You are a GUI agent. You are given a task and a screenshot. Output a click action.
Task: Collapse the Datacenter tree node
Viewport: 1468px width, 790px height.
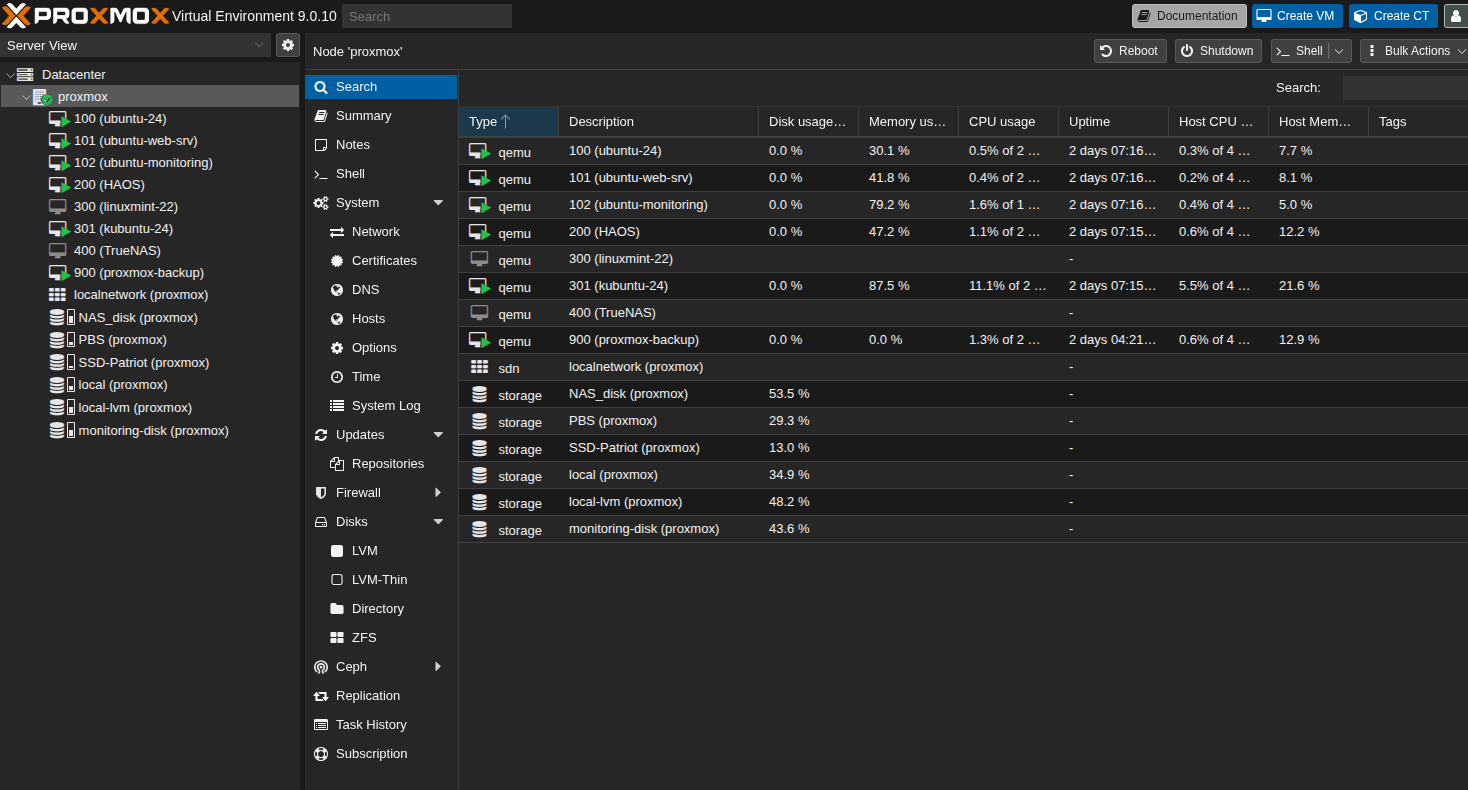[10, 75]
